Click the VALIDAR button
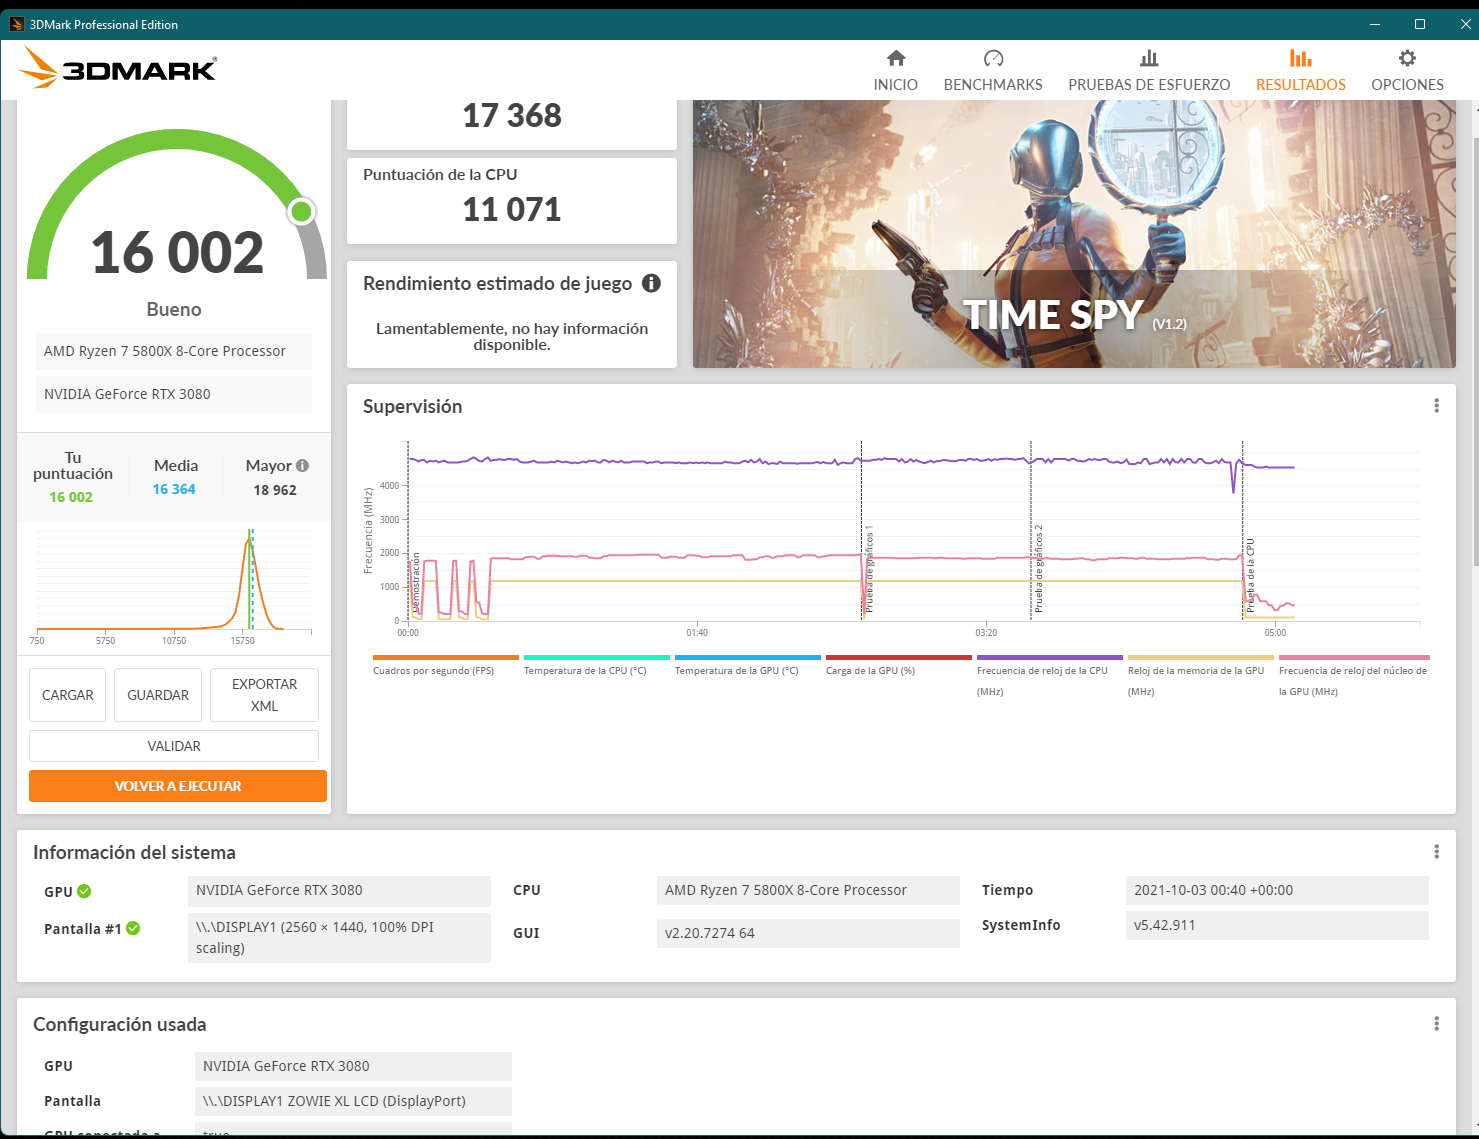The width and height of the screenshot is (1479, 1139). pos(174,746)
